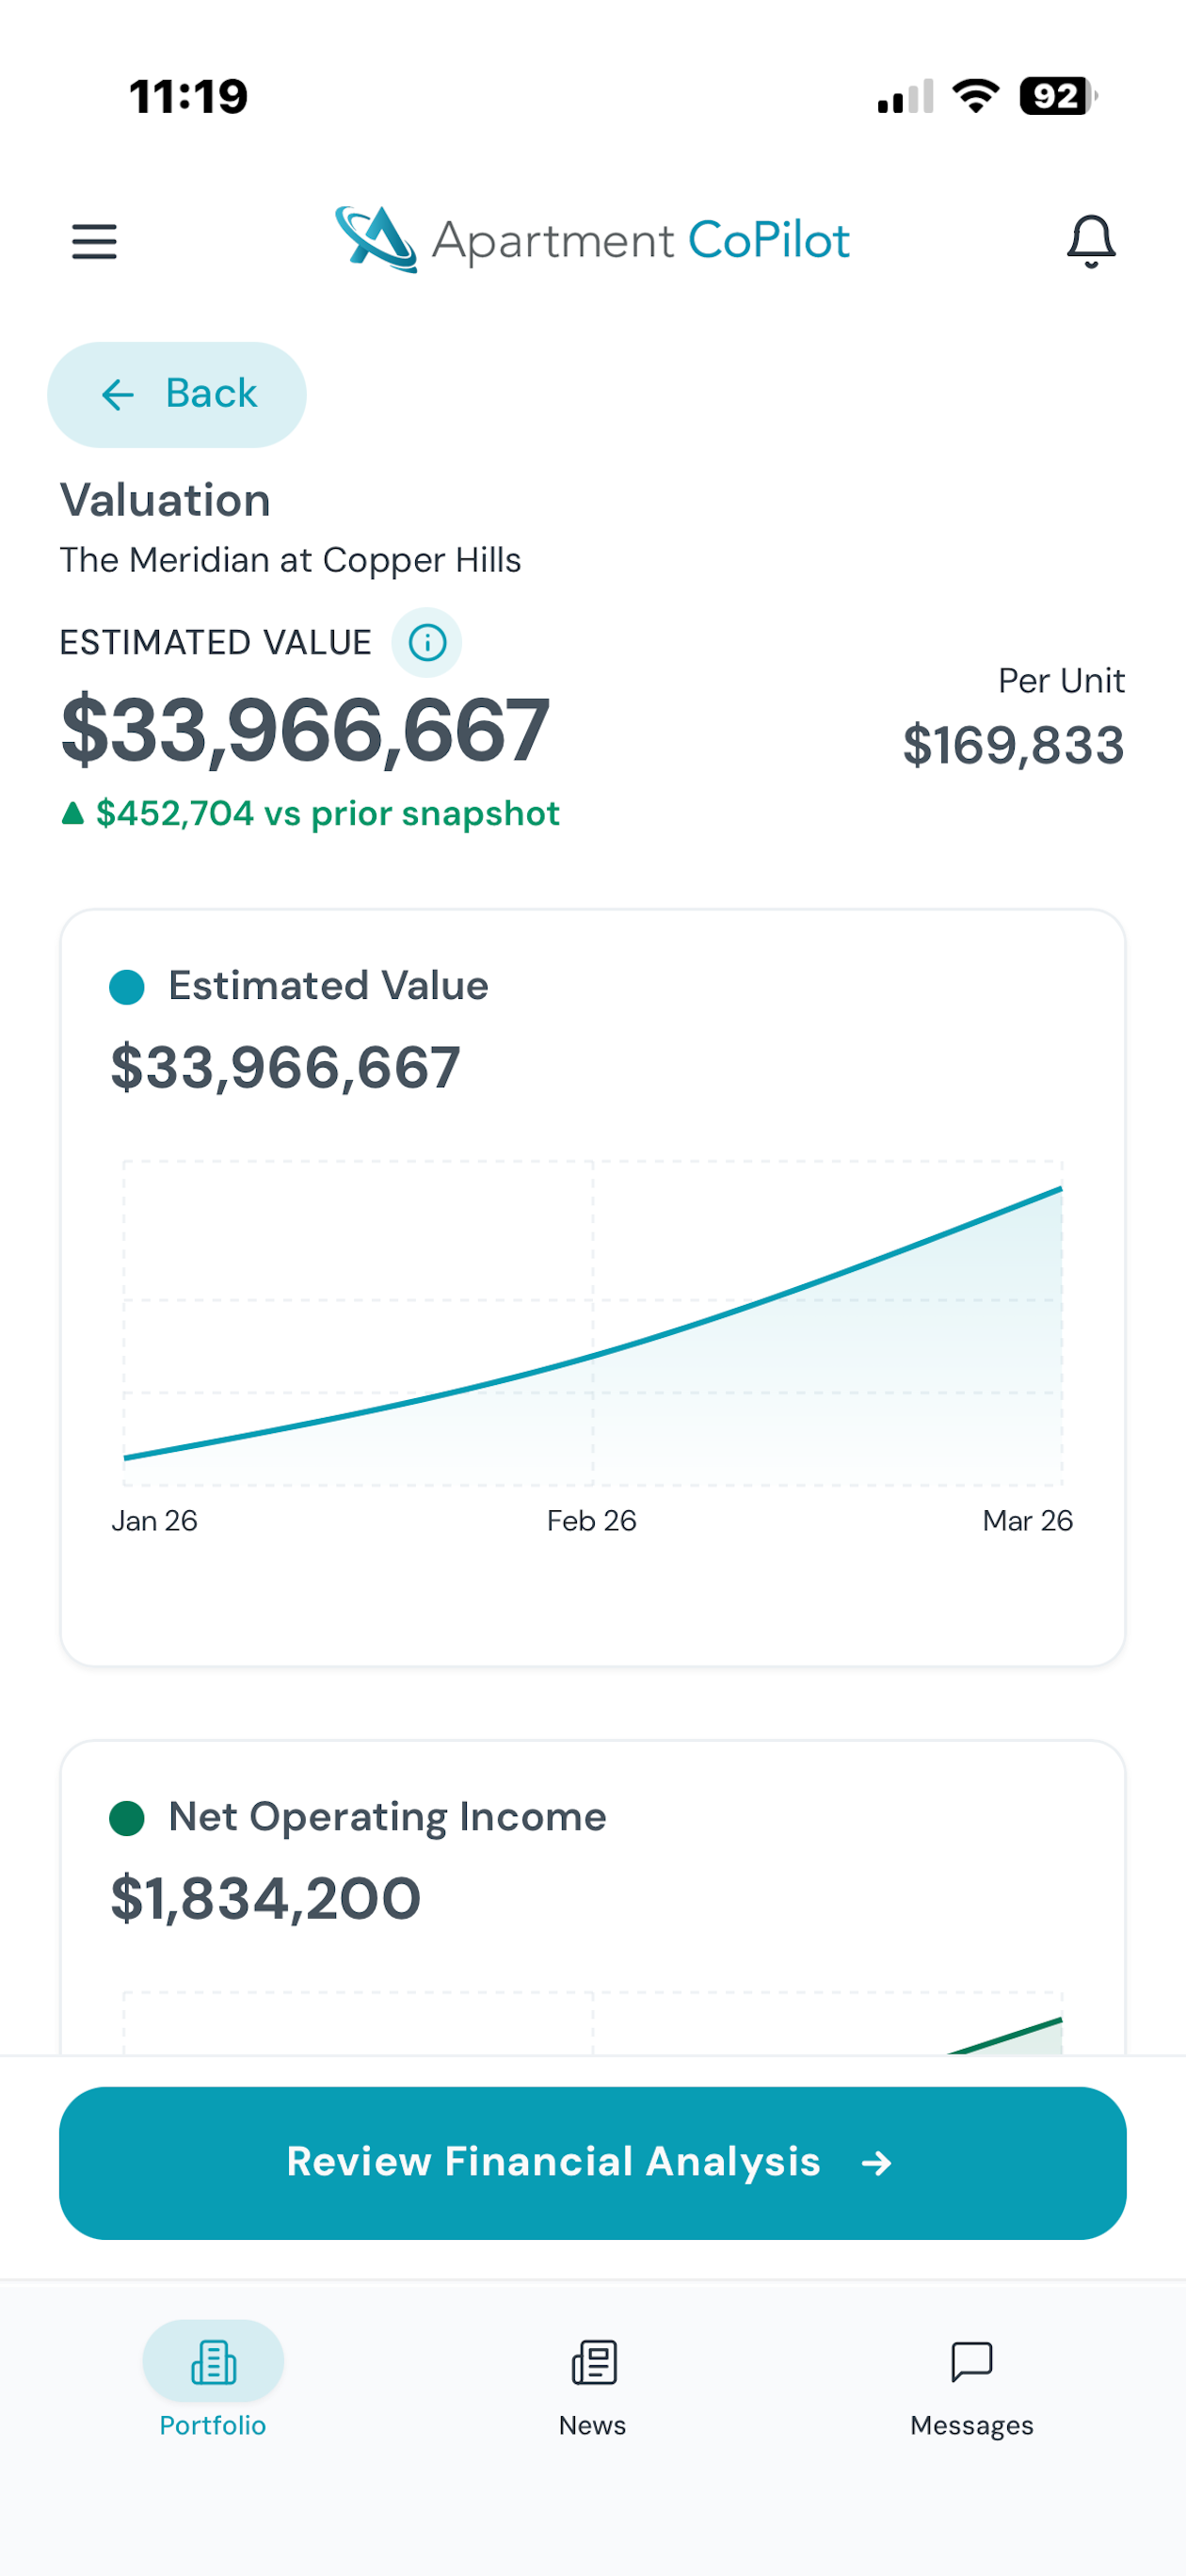
Task: Switch to the News tab label
Action: click(x=592, y=2425)
